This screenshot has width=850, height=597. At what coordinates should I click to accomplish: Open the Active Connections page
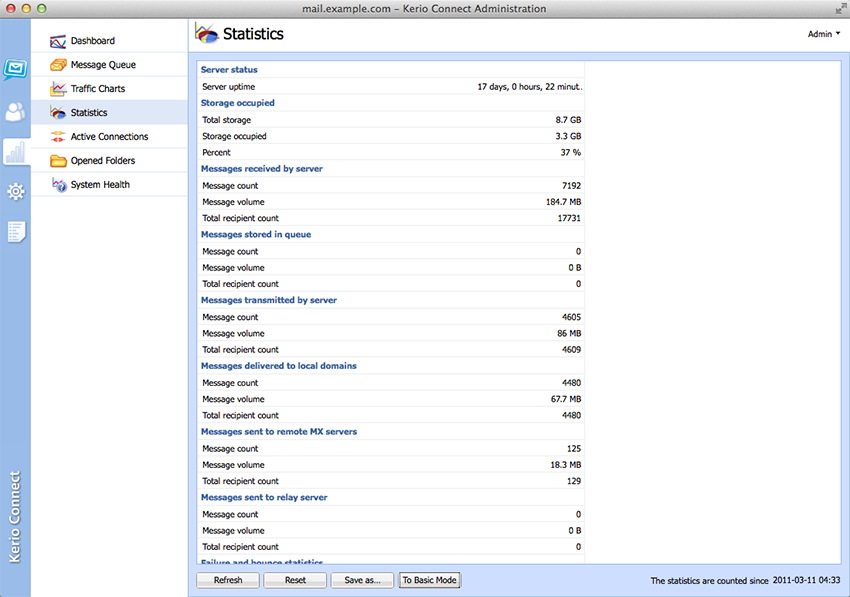(109, 137)
